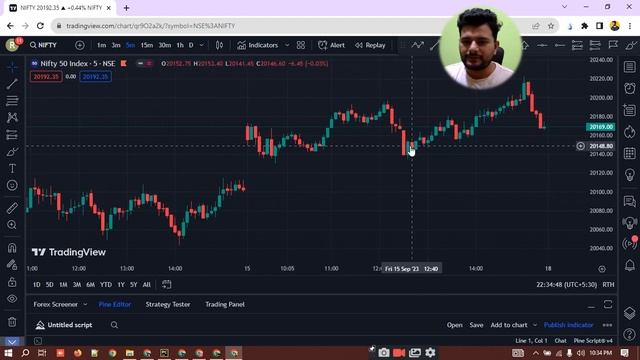Image resolution: width=640 pixels, height=360 pixels.
Task: Expand the timeframe dropdown arrow
Action: 202,45
